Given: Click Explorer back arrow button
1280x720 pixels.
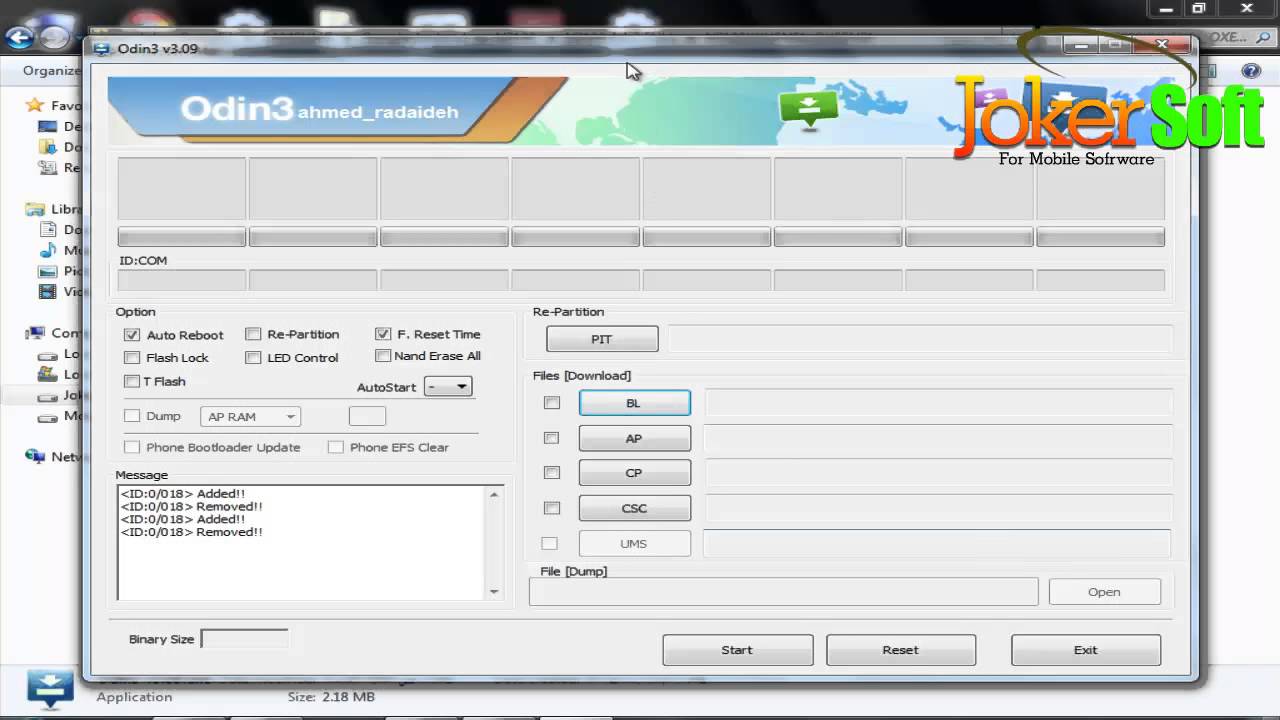Looking at the screenshot, I should click(19, 38).
